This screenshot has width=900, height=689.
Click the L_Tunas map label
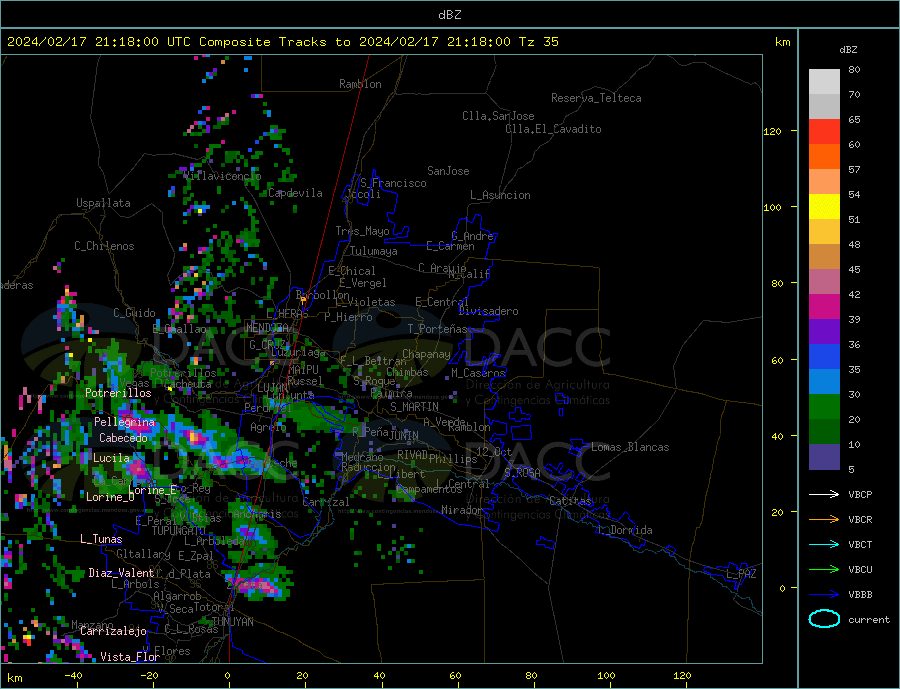101,539
